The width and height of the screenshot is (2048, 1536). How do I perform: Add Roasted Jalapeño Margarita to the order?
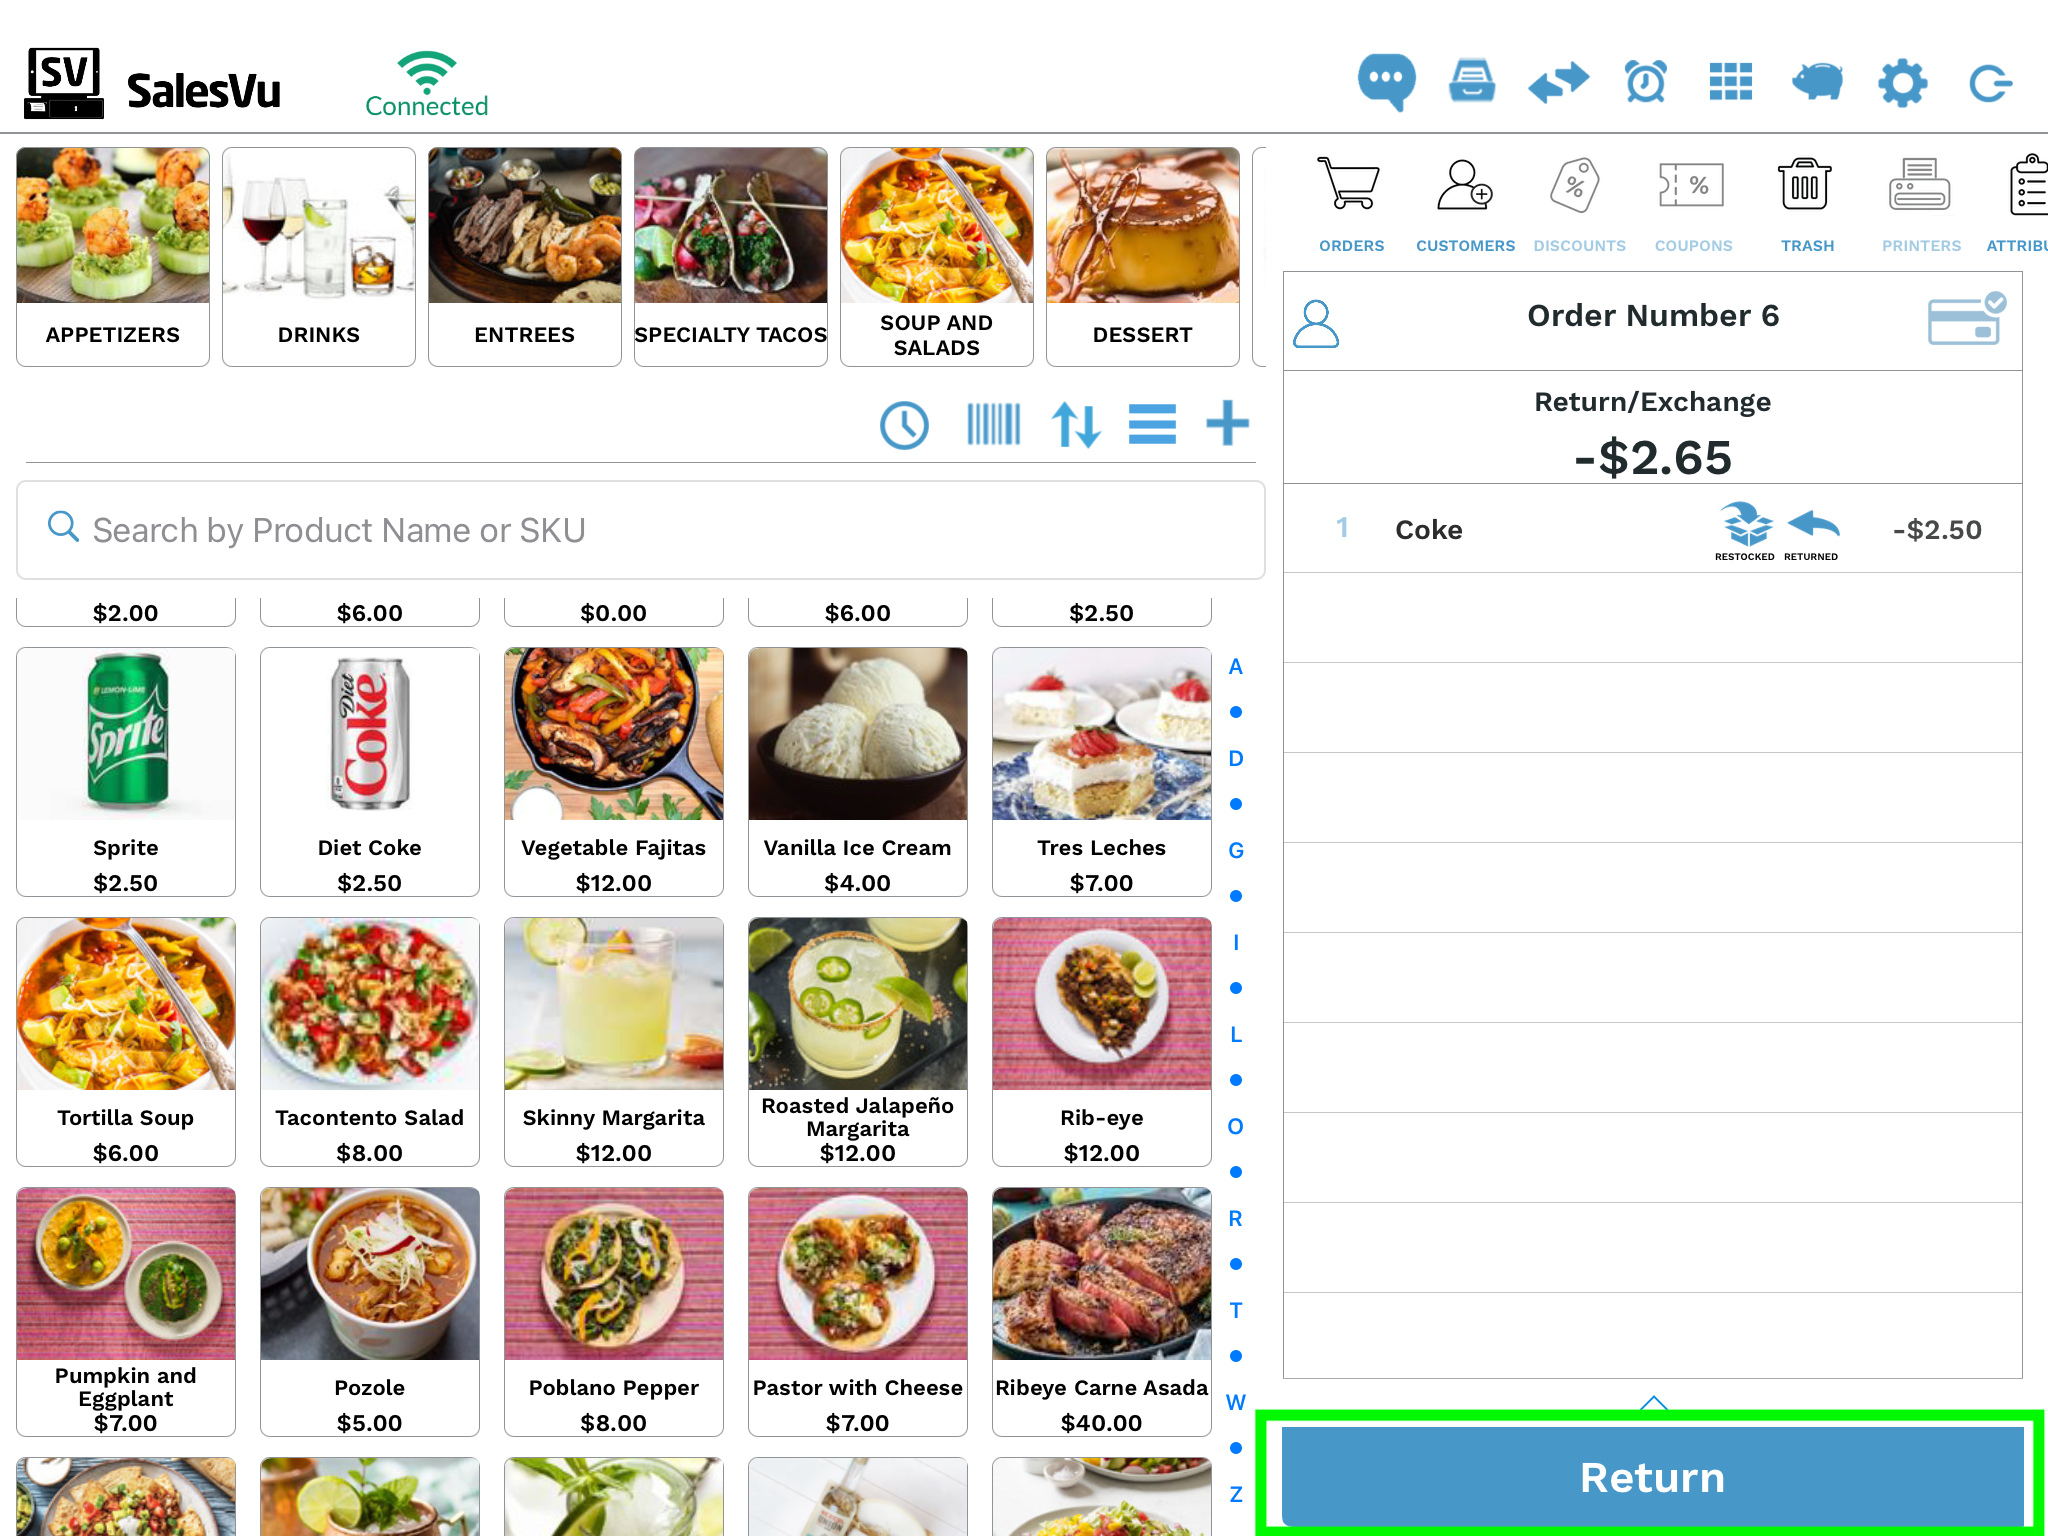858,1042
